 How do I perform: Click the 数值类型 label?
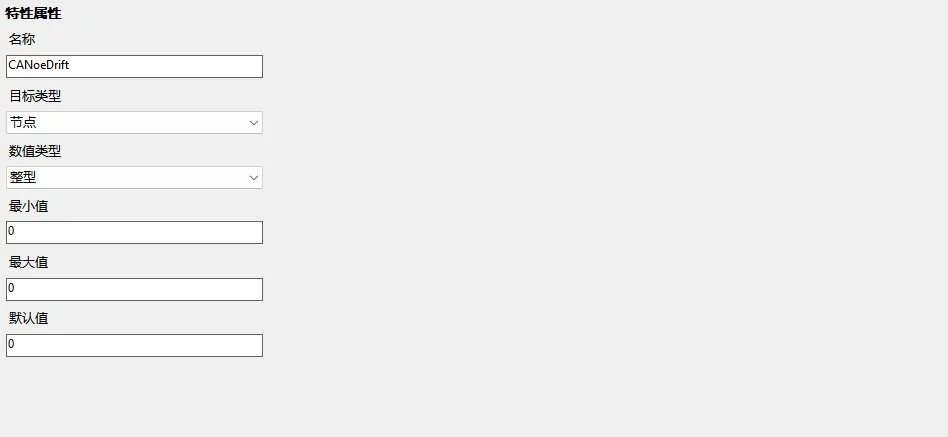point(35,151)
